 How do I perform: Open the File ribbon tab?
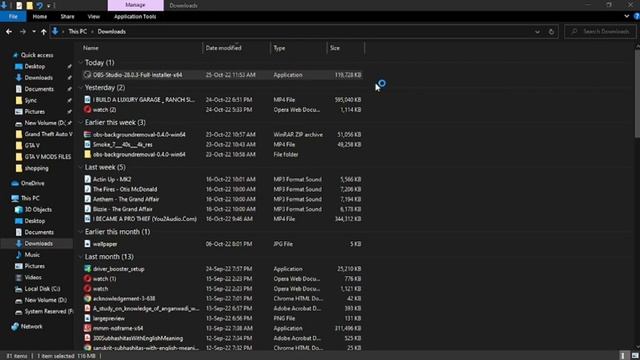pos(13,17)
